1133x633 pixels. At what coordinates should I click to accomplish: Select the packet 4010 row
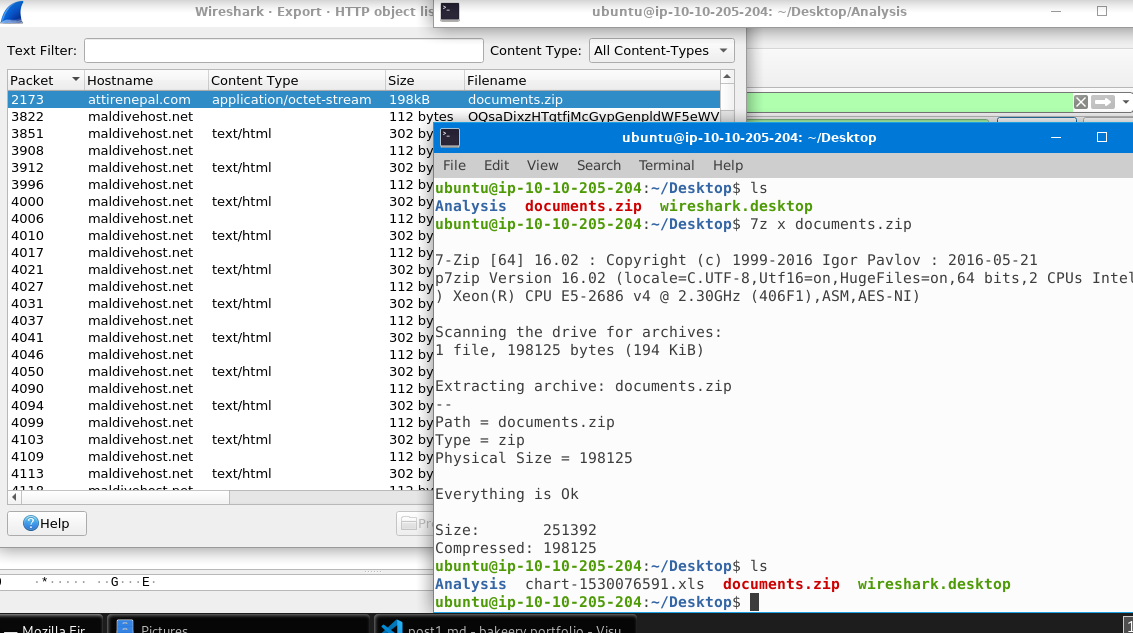pyautogui.click(x=220, y=236)
